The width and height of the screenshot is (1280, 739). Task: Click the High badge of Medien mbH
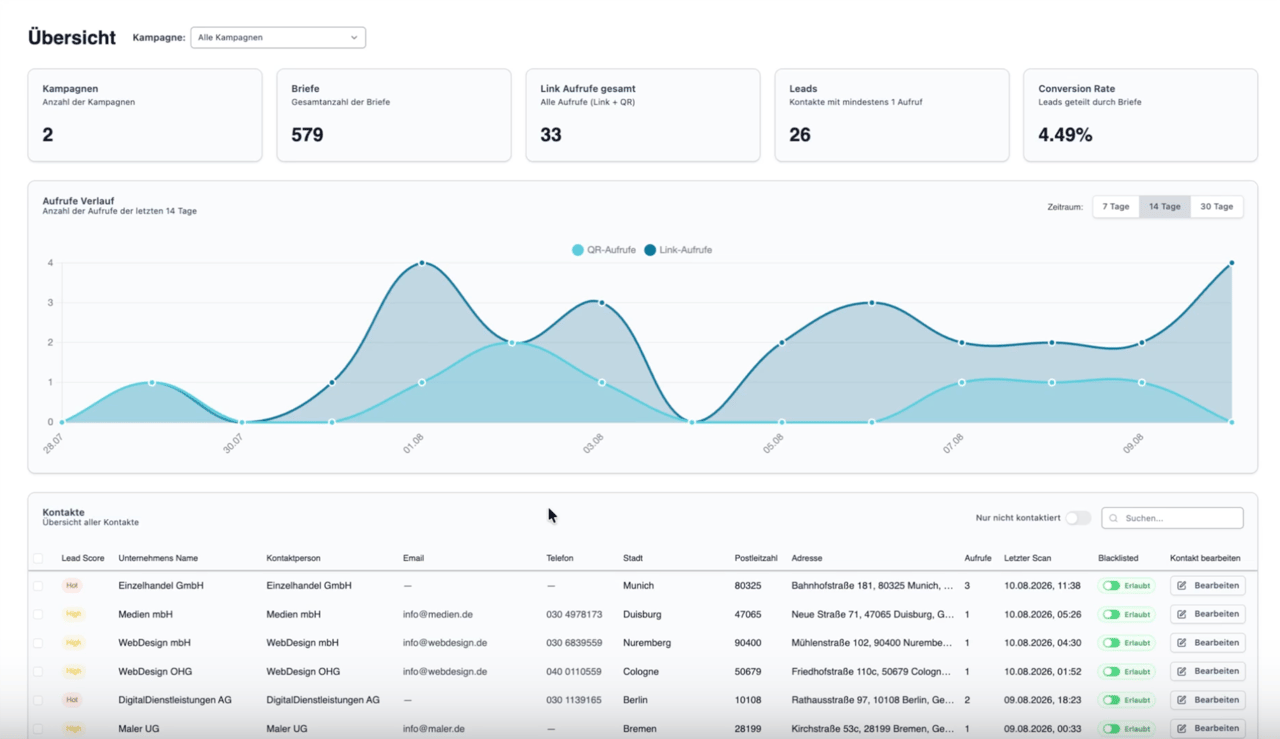(73, 614)
